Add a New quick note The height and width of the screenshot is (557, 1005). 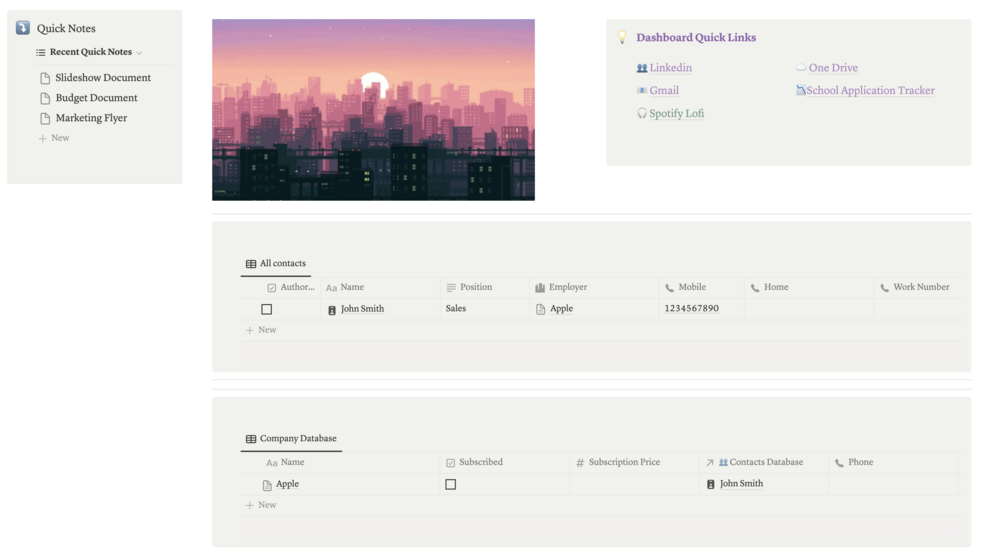54,138
